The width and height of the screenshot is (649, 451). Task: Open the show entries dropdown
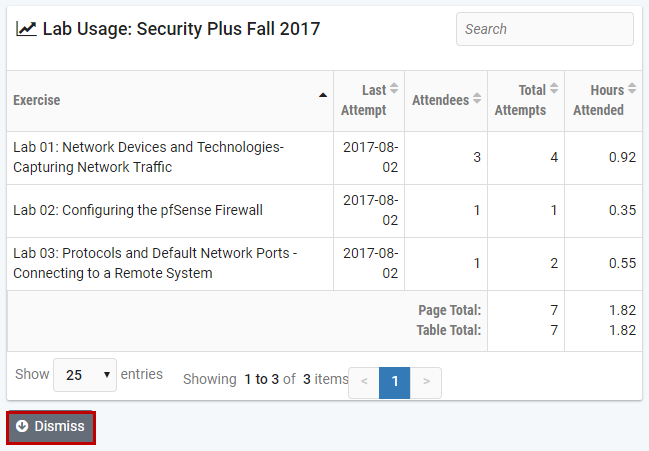[x=84, y=375]
